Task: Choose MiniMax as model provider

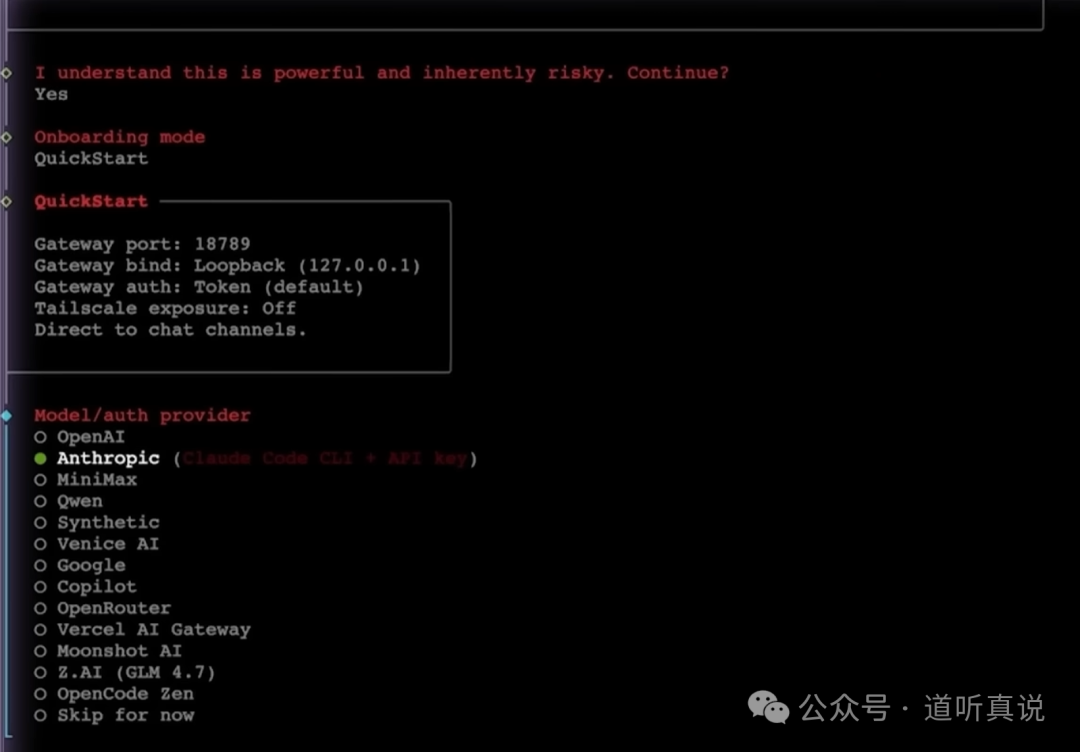Action: pos(86,479)
